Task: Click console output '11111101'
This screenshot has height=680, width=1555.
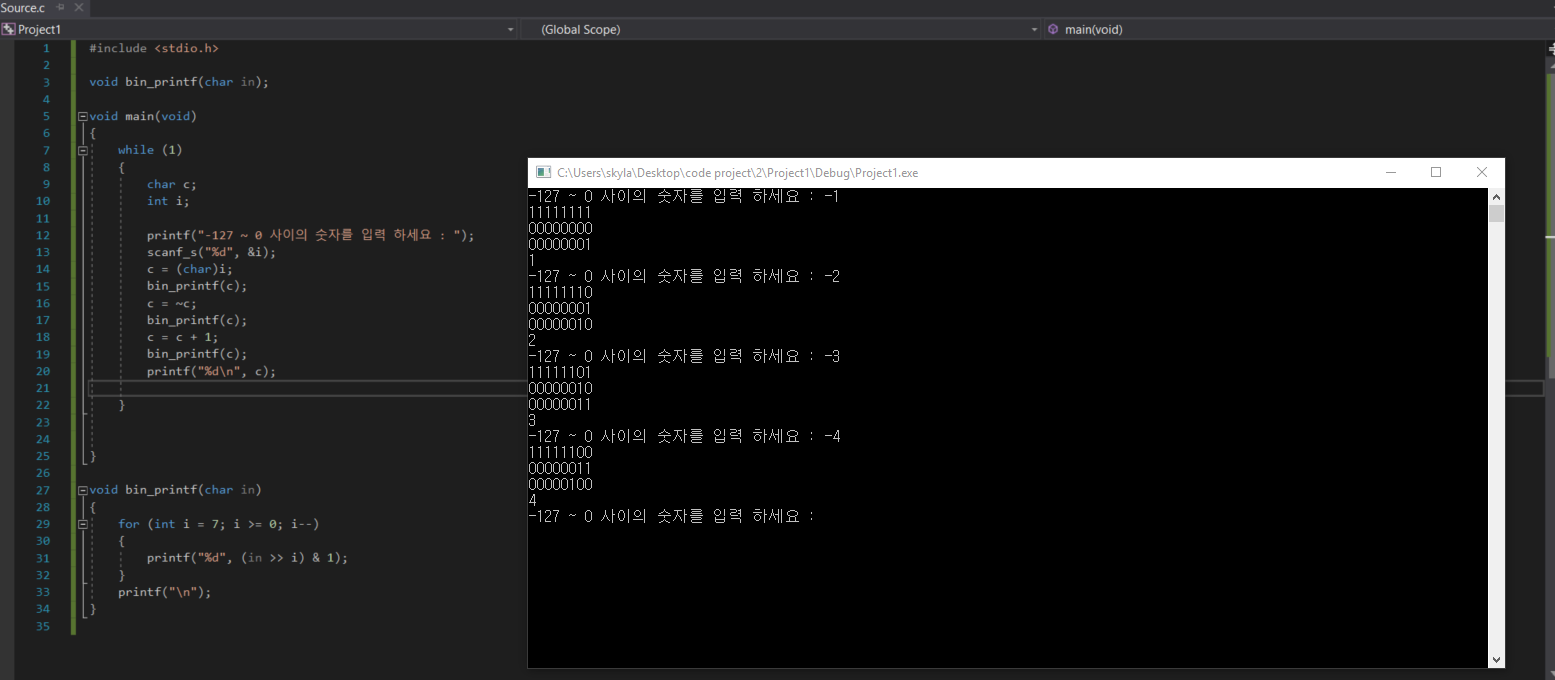Action: (560, 373)
